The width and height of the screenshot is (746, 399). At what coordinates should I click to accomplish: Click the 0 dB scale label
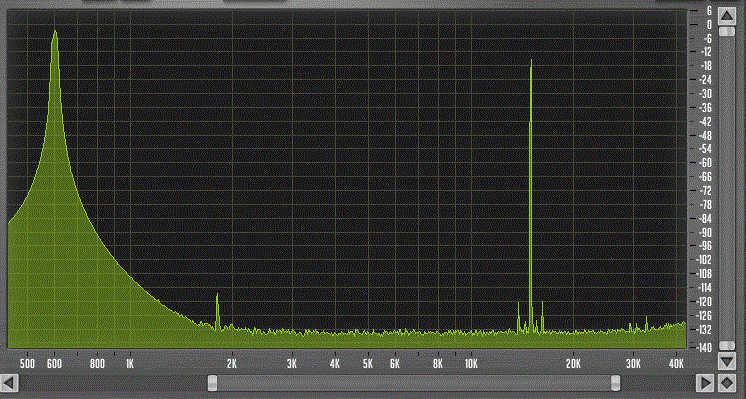pyautogui.click(x=709, y=24)
